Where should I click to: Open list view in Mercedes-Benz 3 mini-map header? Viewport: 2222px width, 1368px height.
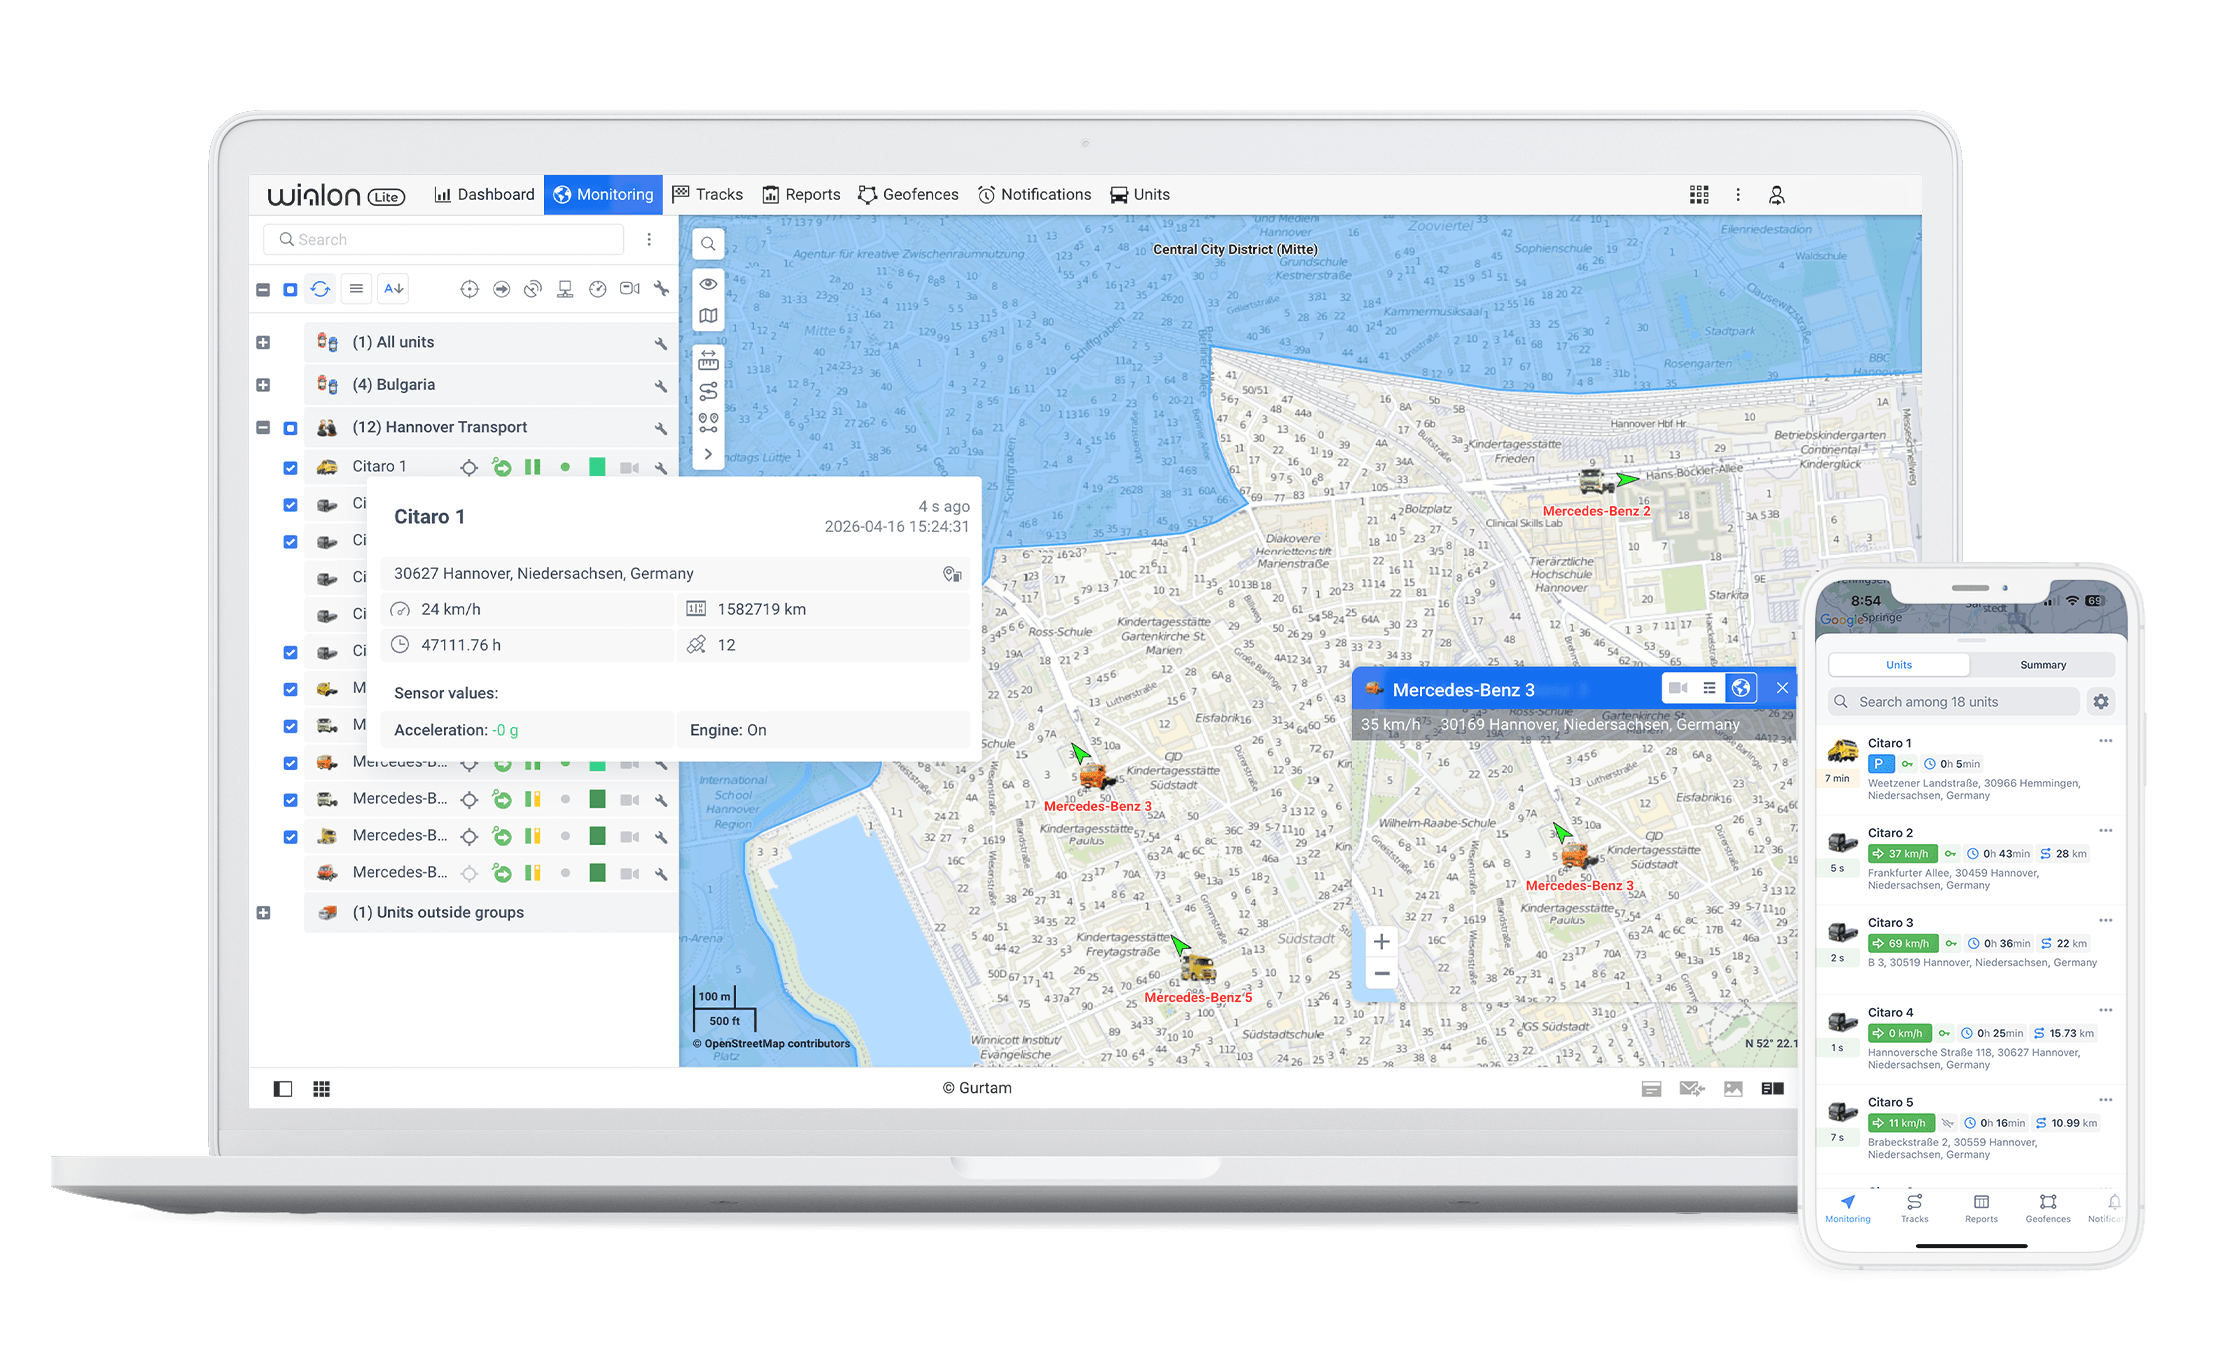[x=1709, y=688]
